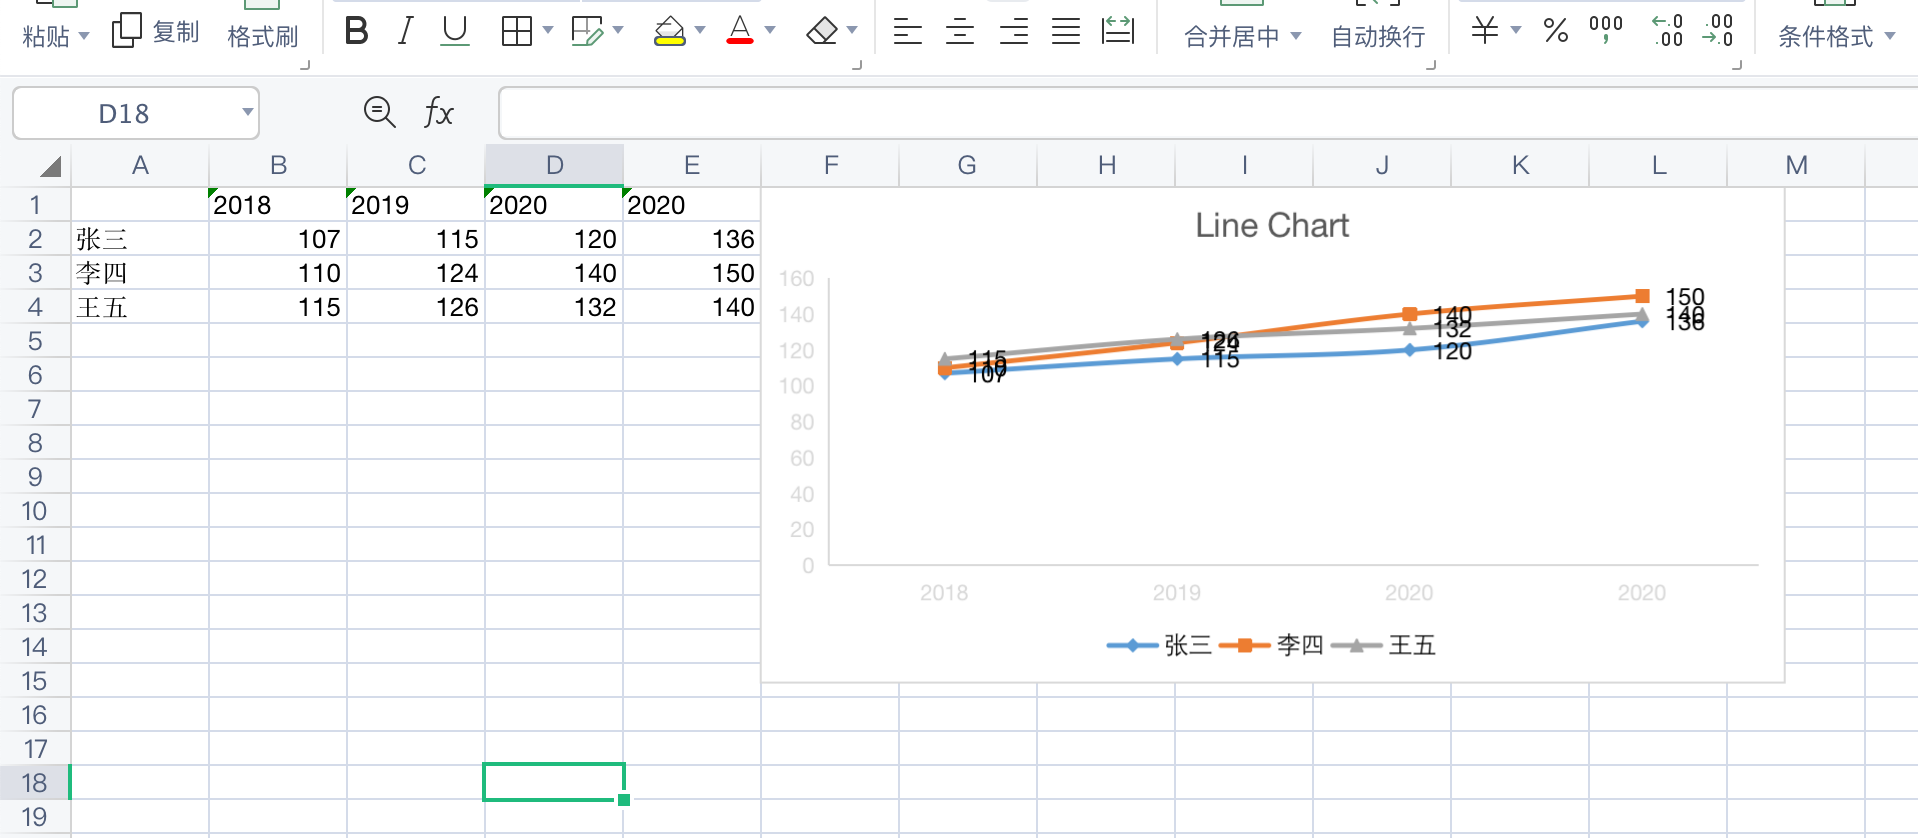Select cell A3 containing 李四
The image size is (1918, 838).
coord(140,273)
